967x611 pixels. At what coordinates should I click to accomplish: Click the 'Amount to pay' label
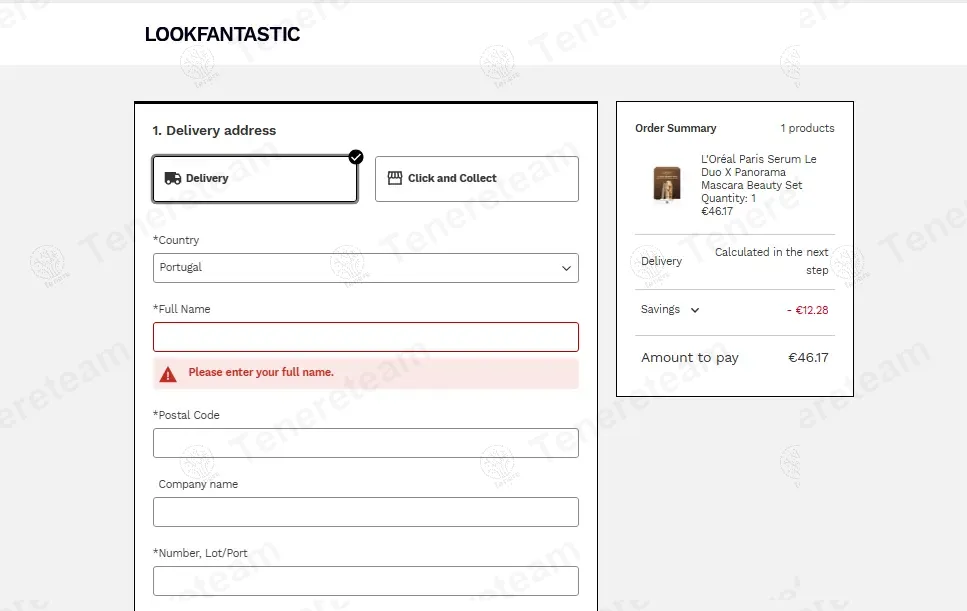(x=689, y=358)
